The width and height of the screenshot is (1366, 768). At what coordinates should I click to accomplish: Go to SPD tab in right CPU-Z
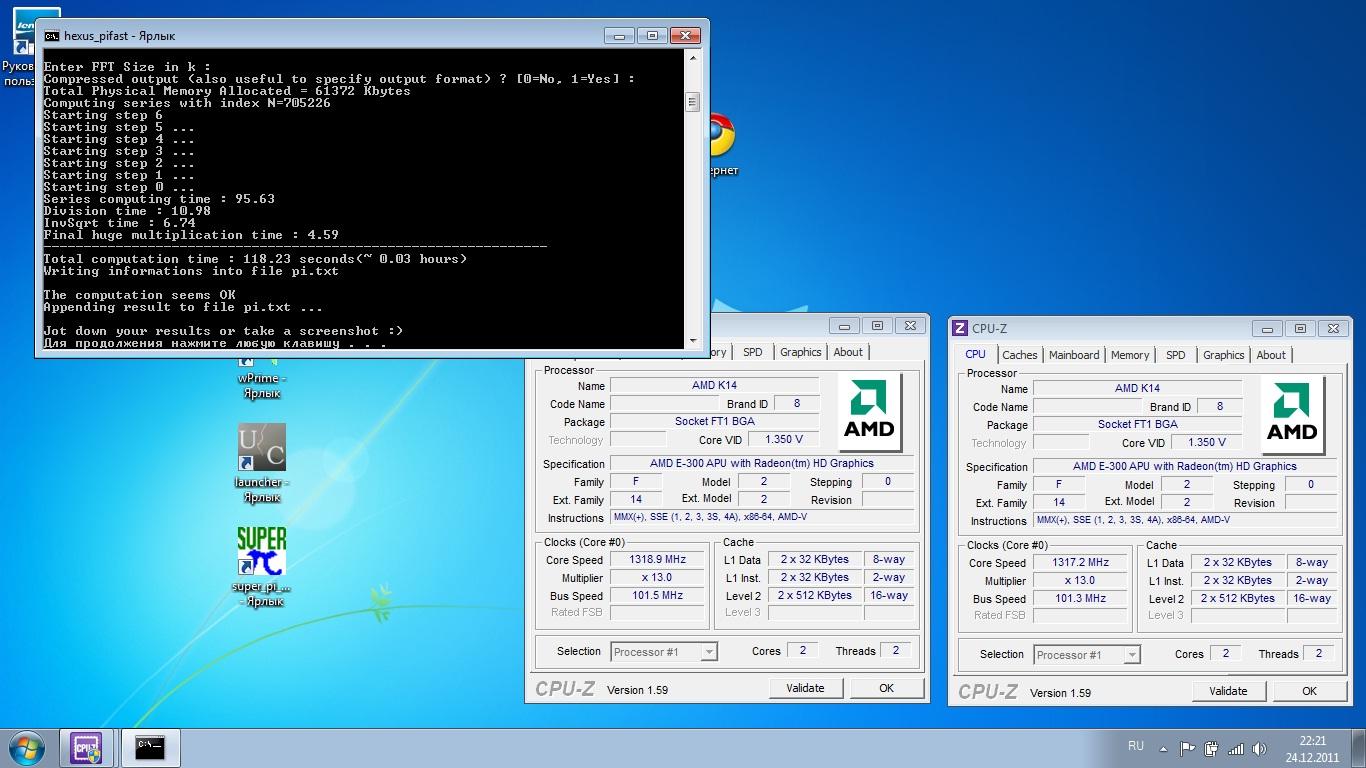click(1176, 355)
